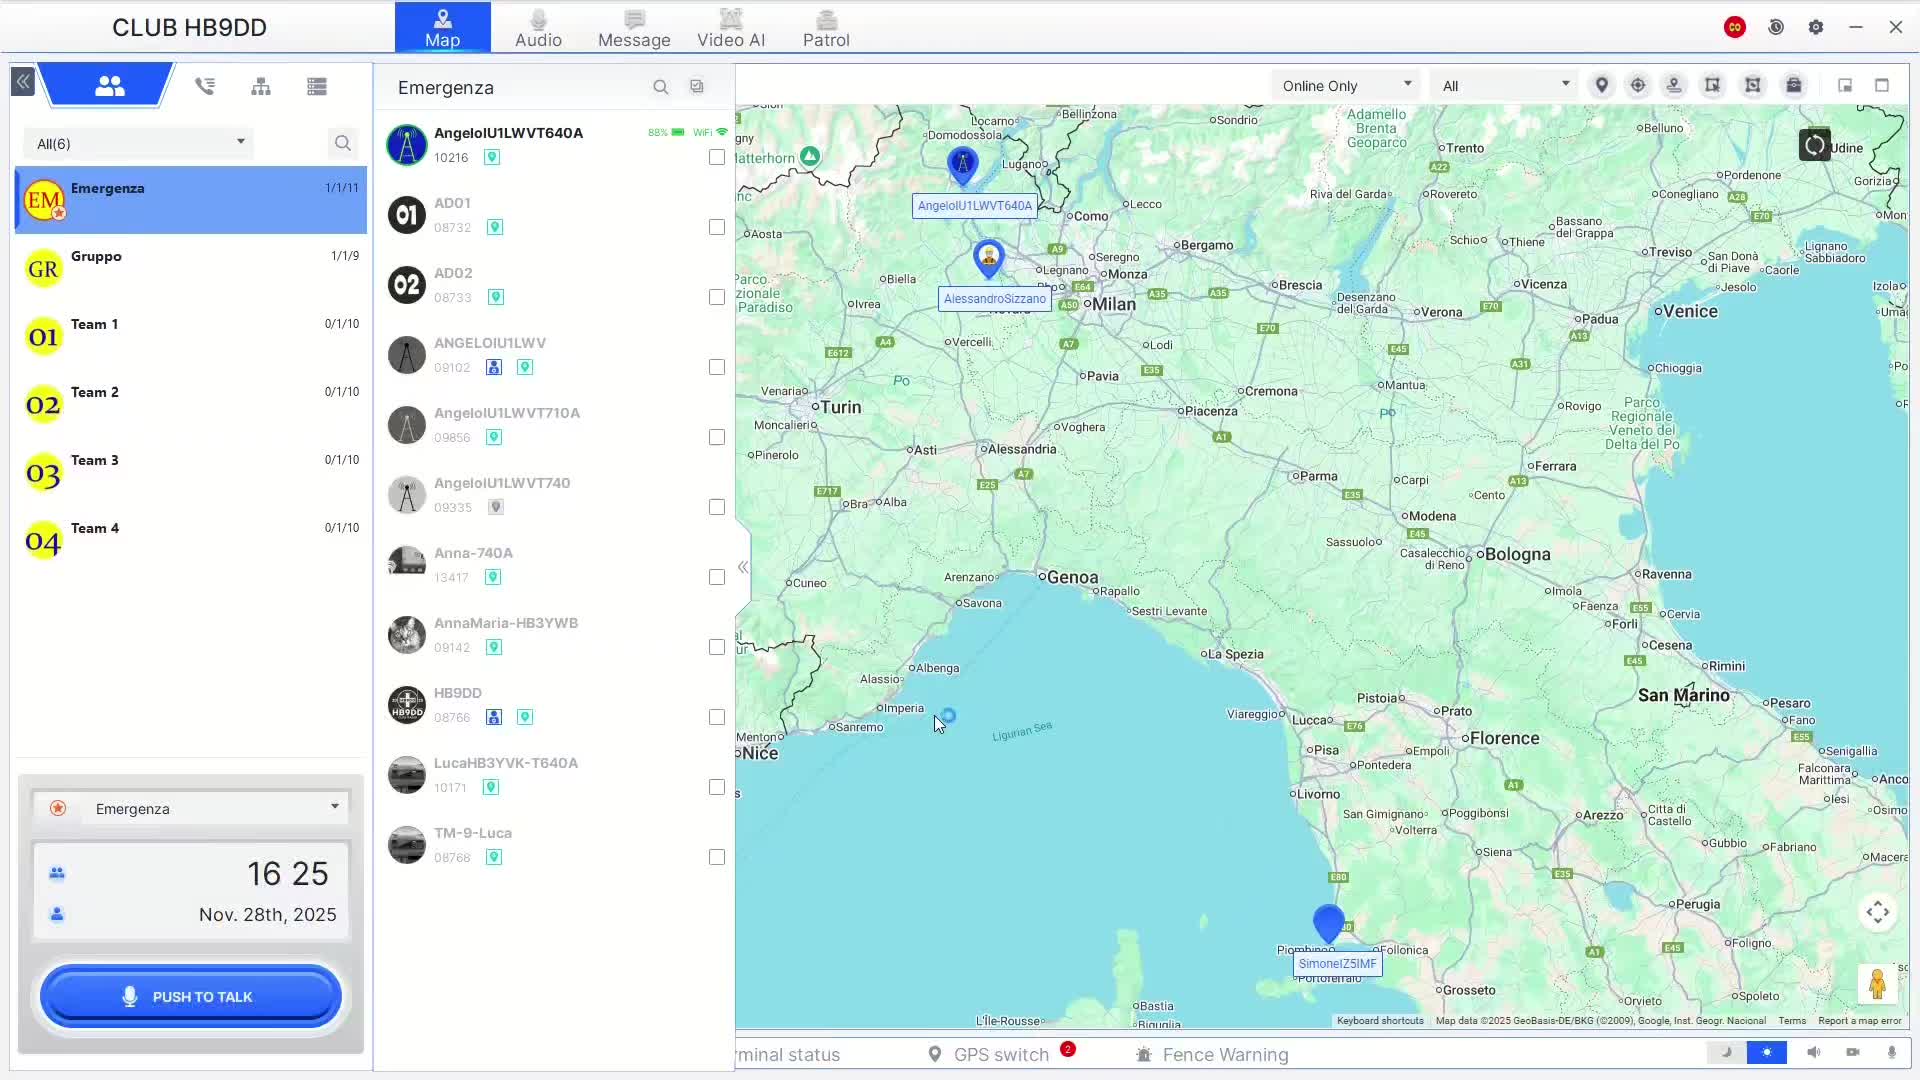Check the box for AD02

[717, 297]
